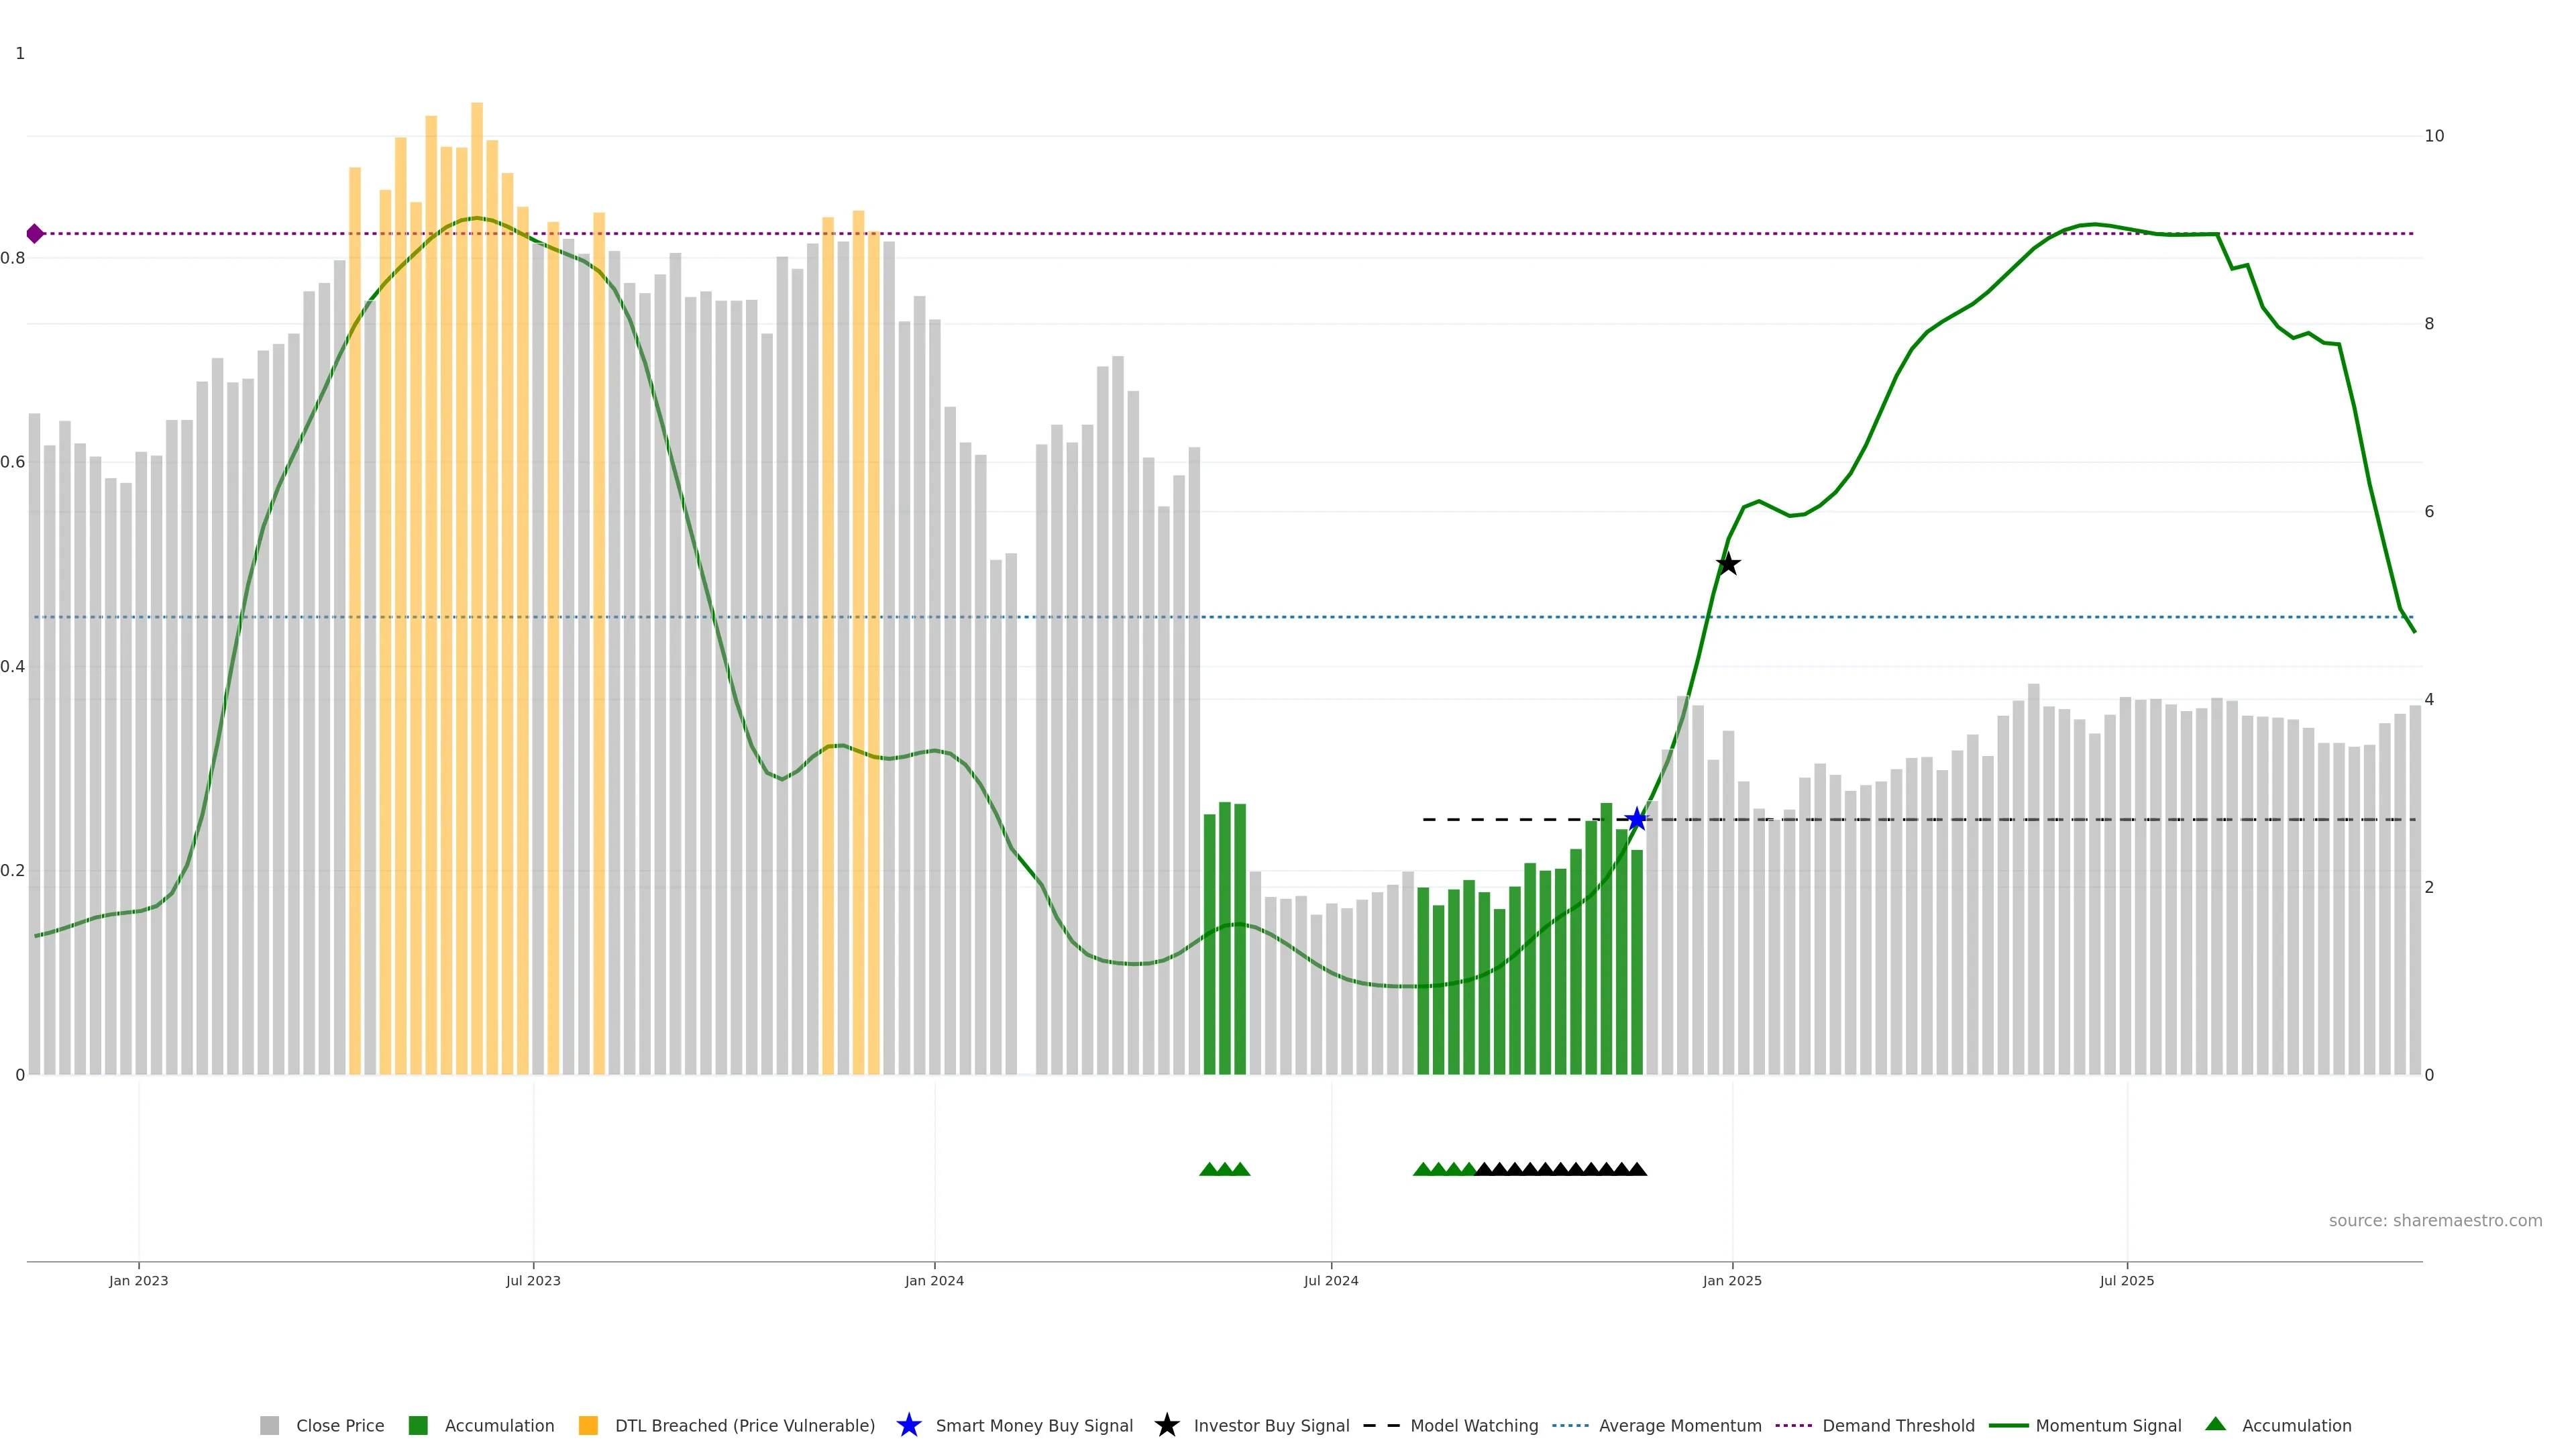Click the Jul 2023 axis label
2576x1449 pixels.
(533, 1281)
